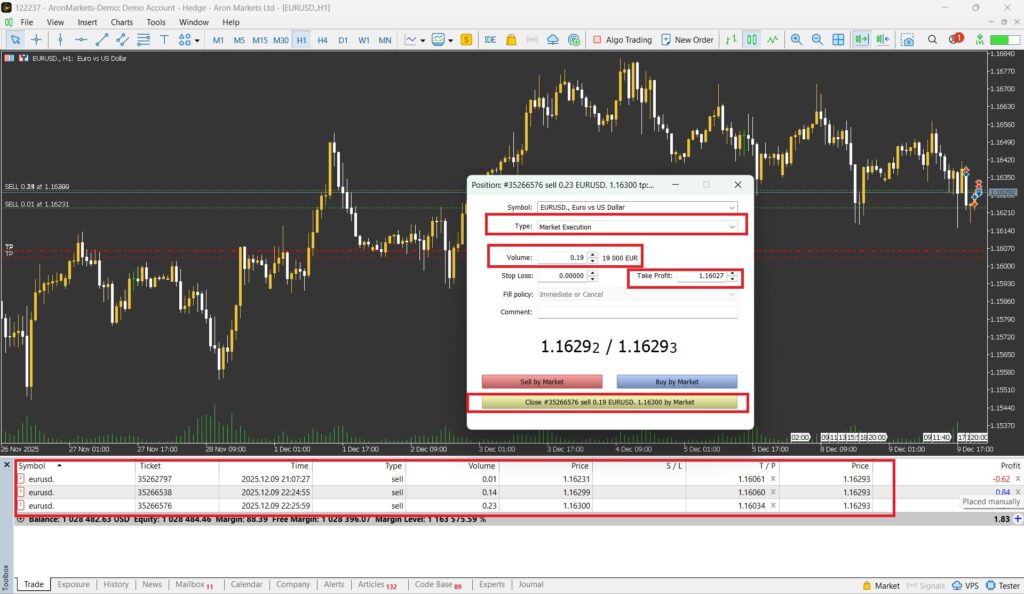Pick the trendline drawing tool
The width and height of the screenshot is (1024, 594).
point(101,40)
